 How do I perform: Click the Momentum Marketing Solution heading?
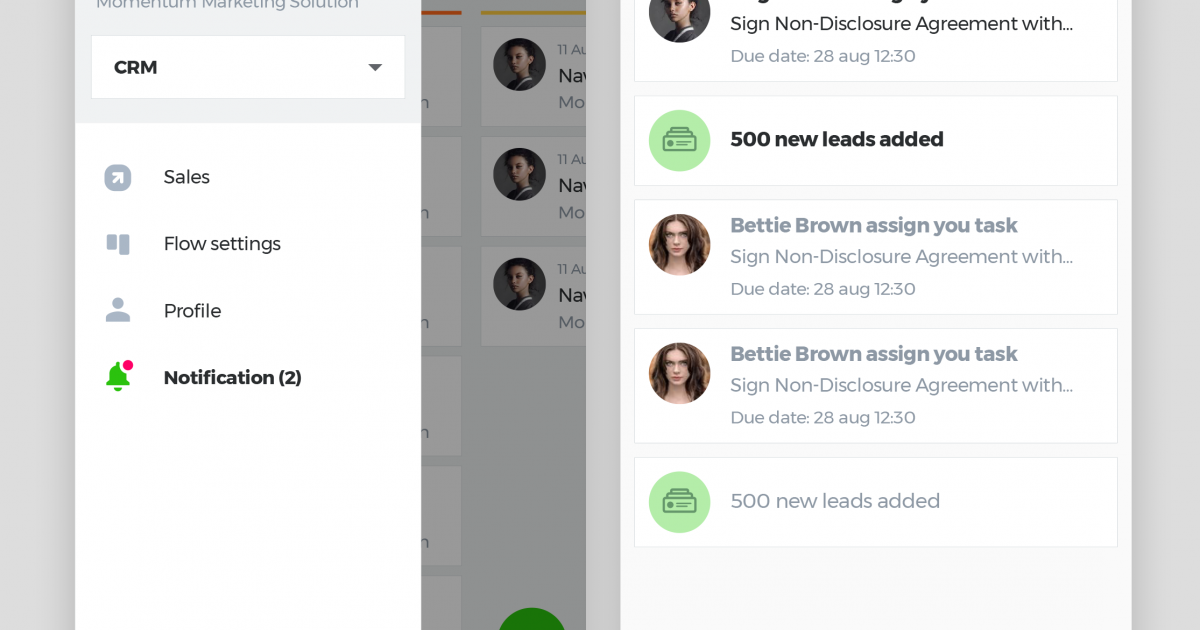click(x=227, y=5)
